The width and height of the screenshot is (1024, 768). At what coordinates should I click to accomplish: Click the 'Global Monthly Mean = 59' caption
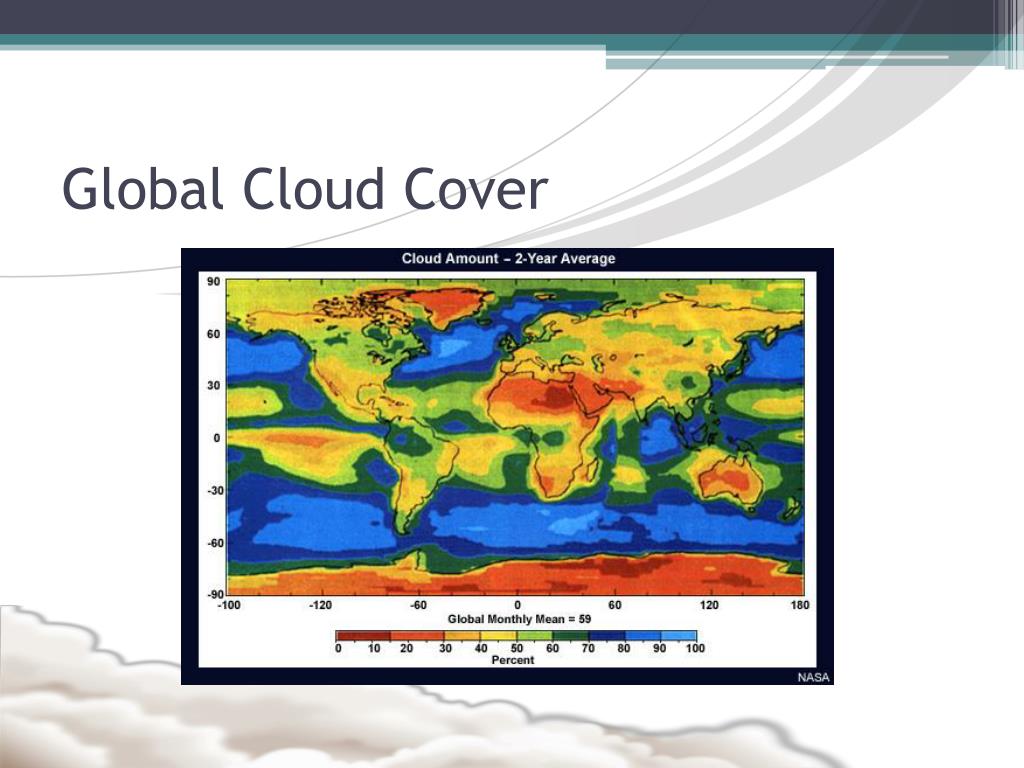[x=519, y=619]
